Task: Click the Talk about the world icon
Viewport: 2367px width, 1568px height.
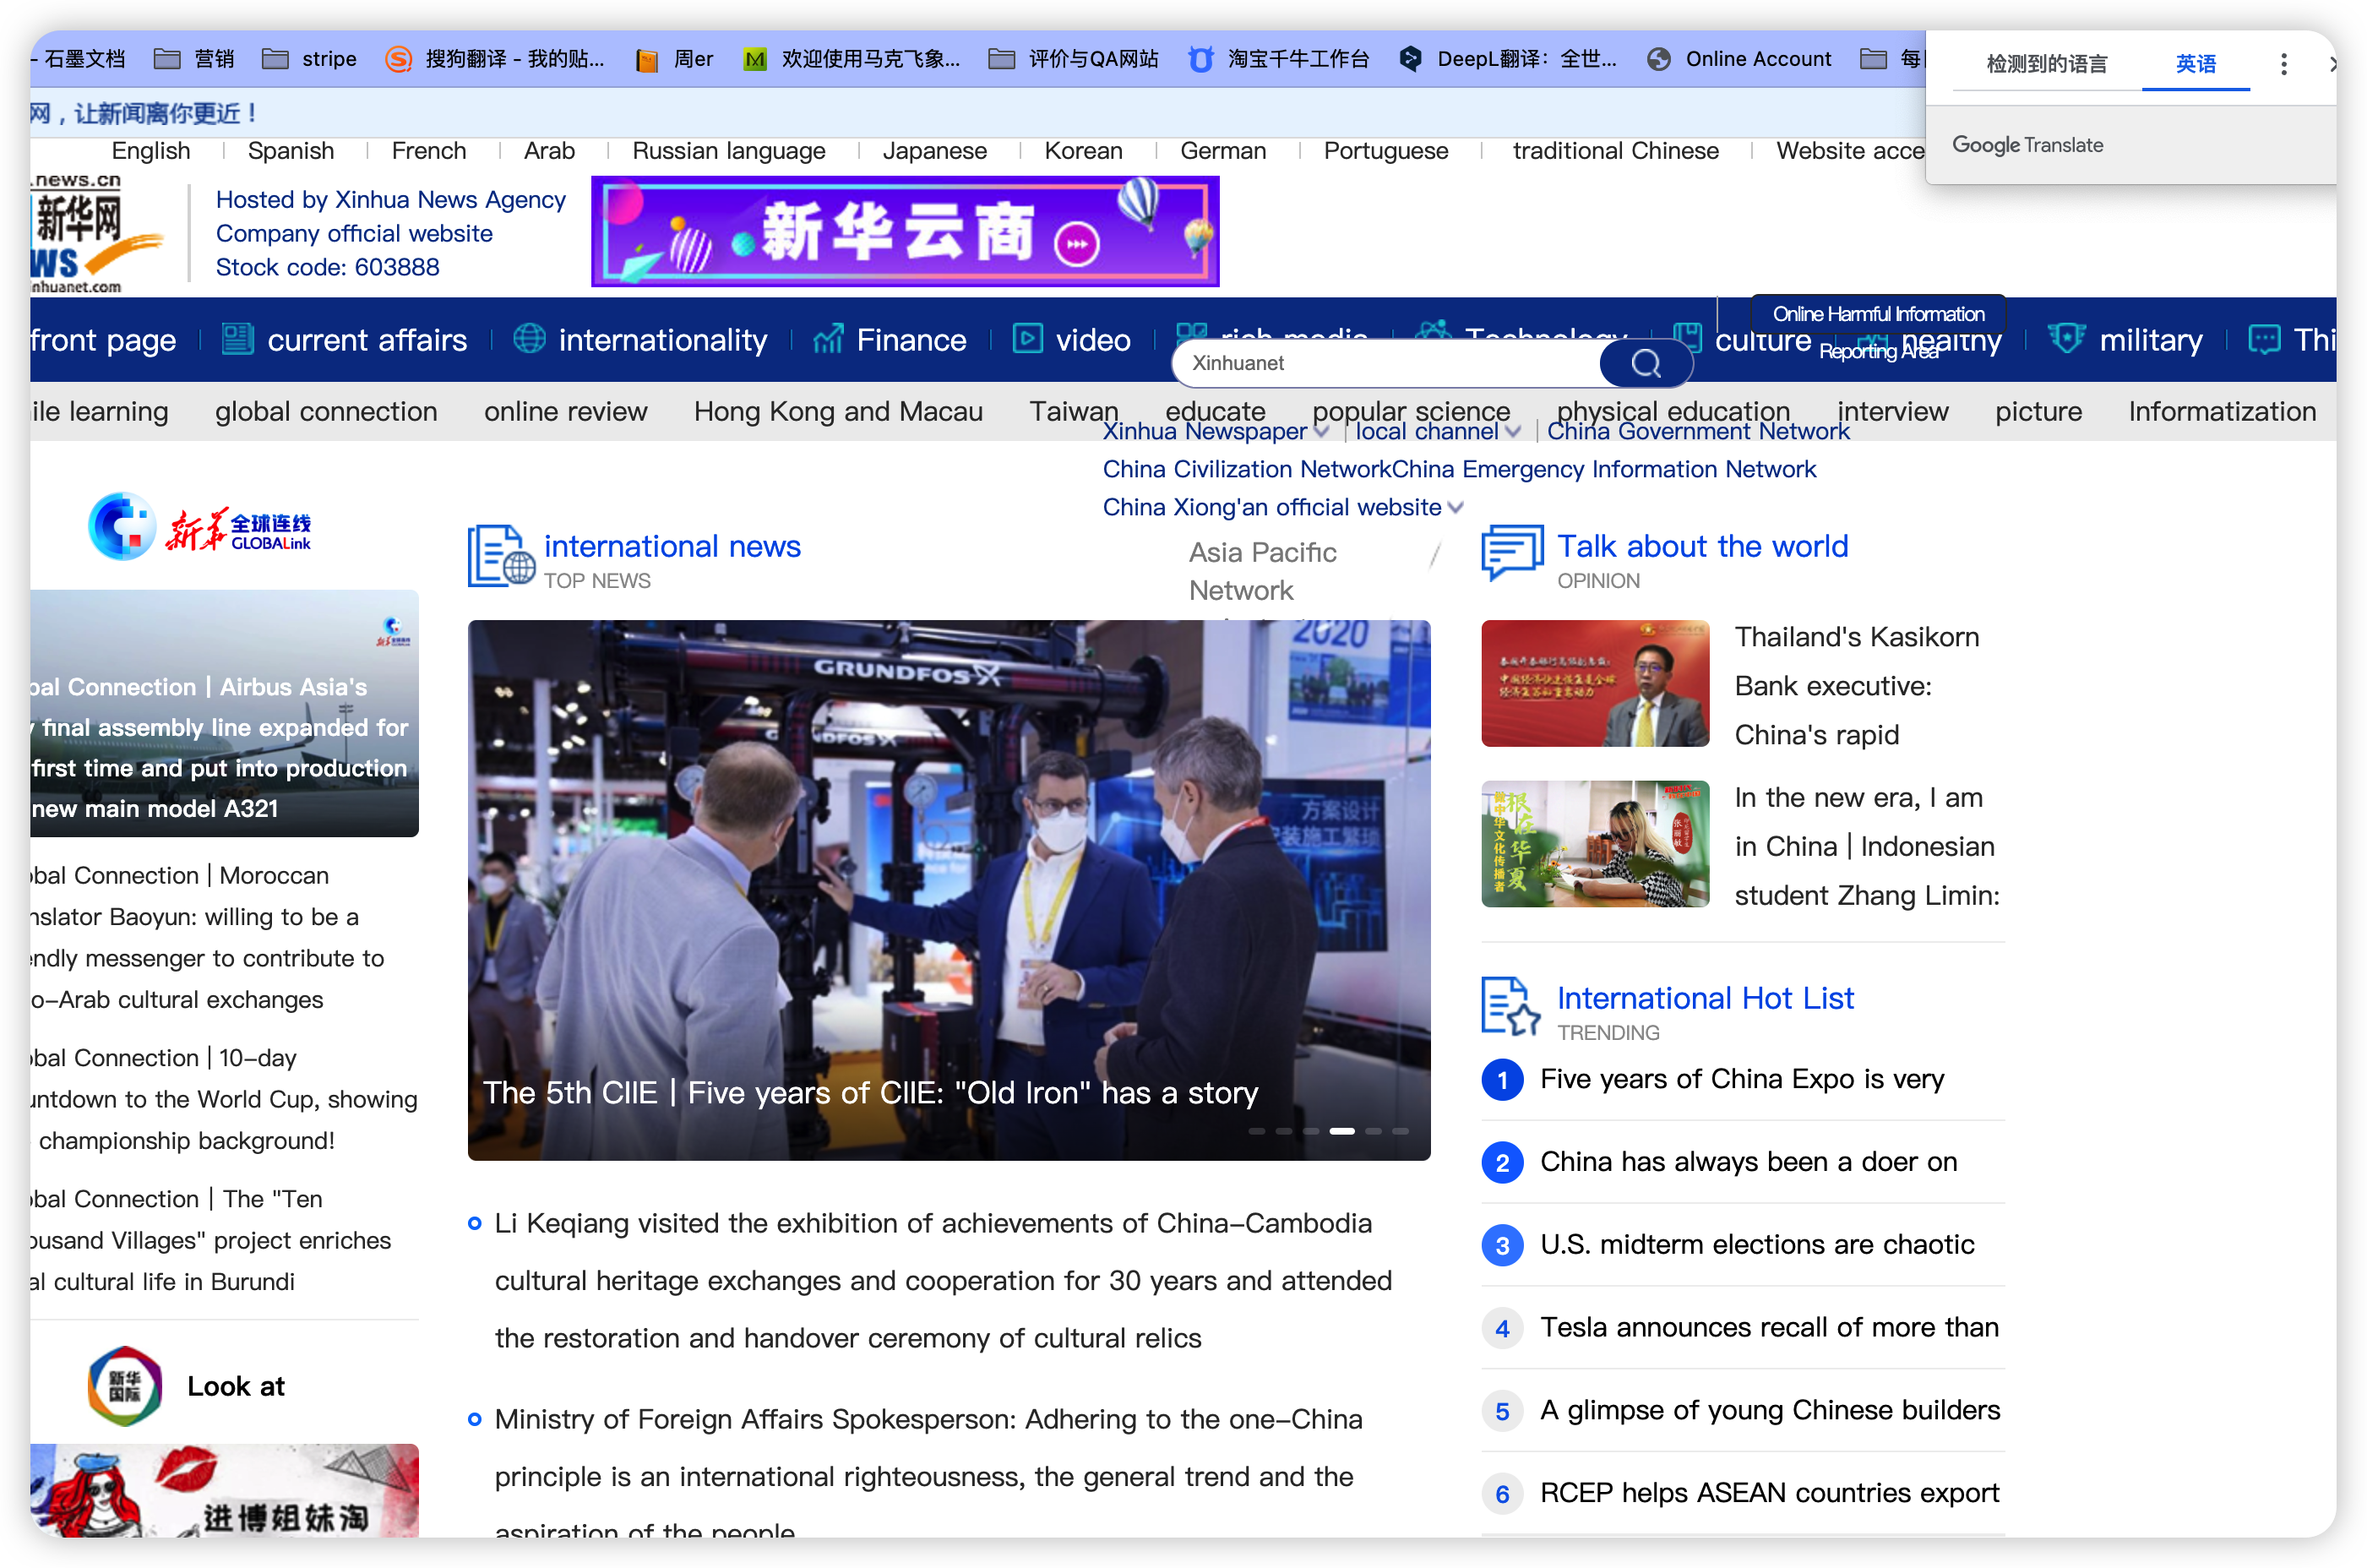Action: click(1512, 551)
